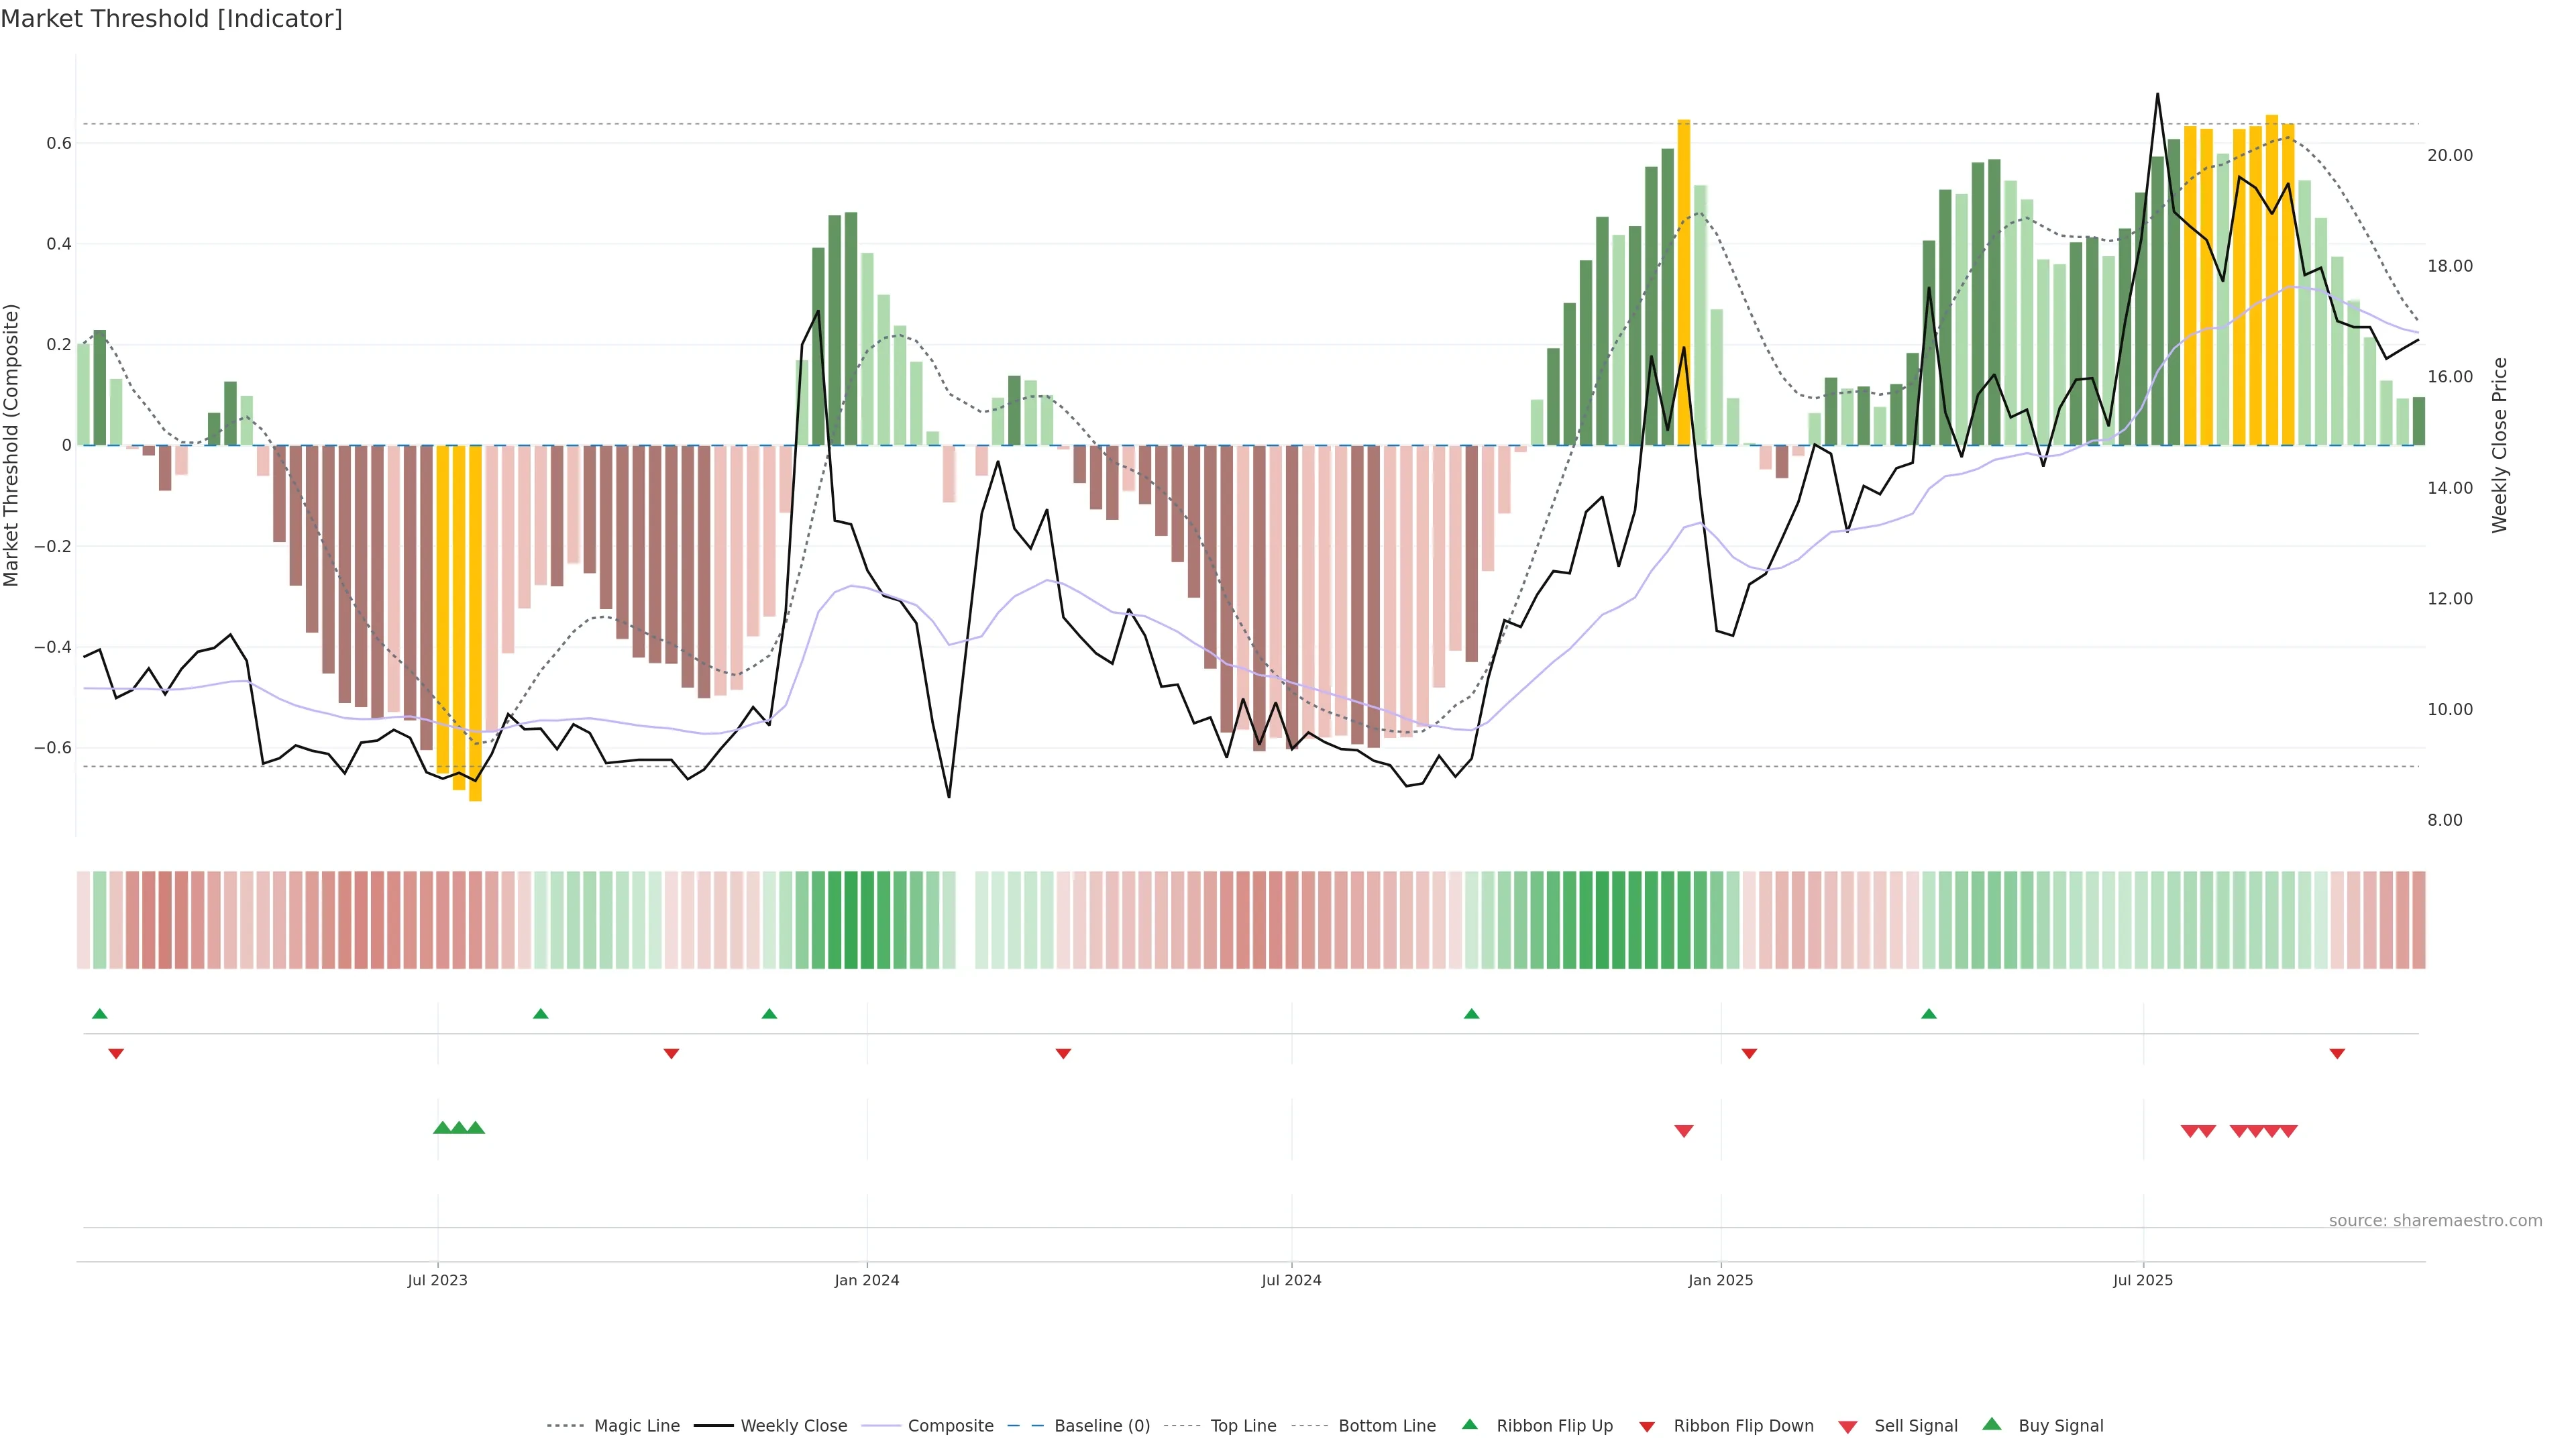Viewport: 2576px width, 1449px height.
Task: Click the source: sharemaestro.com text
Action: (2435, 1221)
